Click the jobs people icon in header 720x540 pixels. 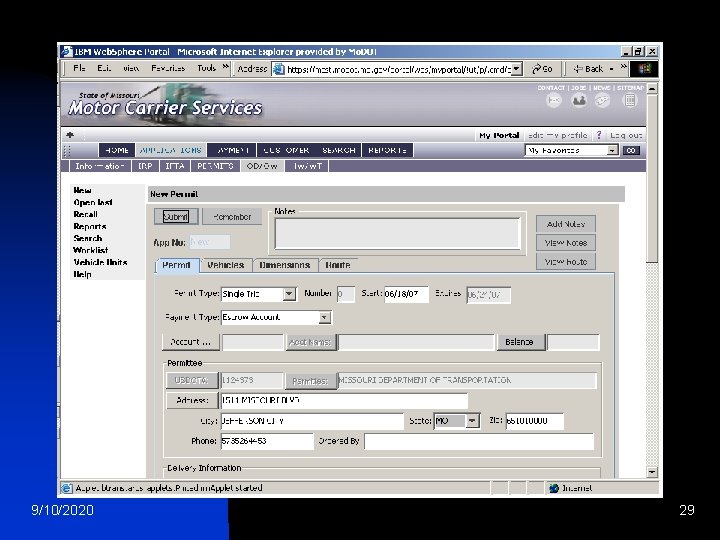(x=579, y=100)
